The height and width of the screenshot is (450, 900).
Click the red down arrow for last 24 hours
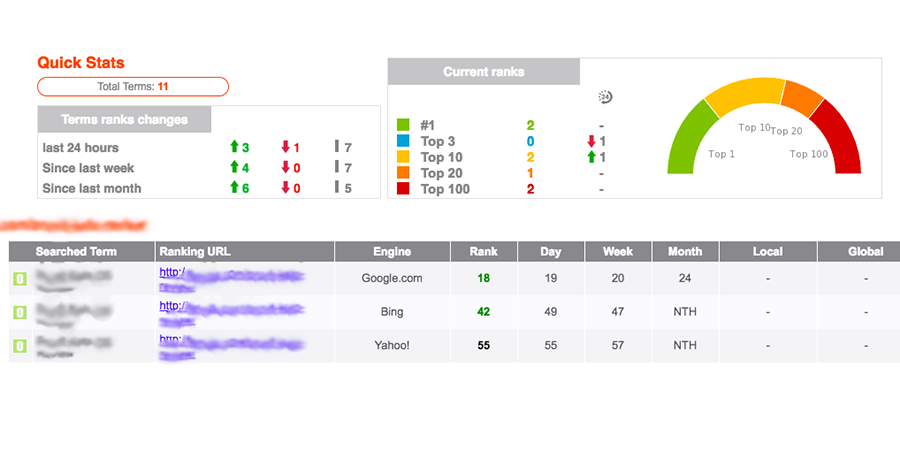pos(285,148)
